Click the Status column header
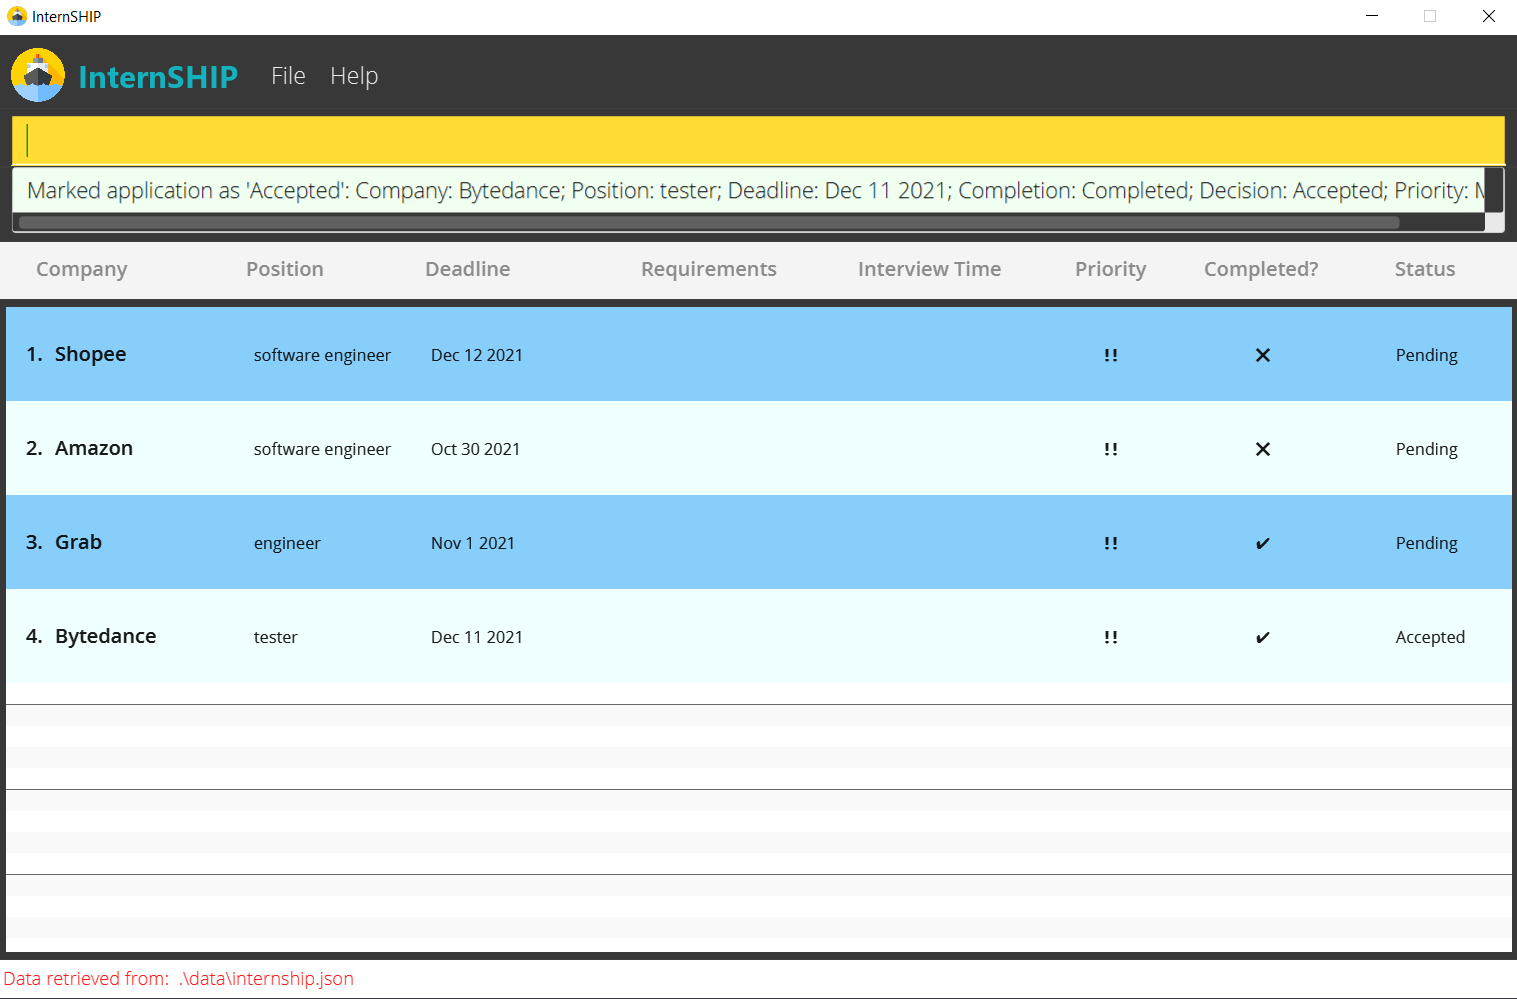The width and height of the screenshot is (1517, 999). coord(1425,269)
